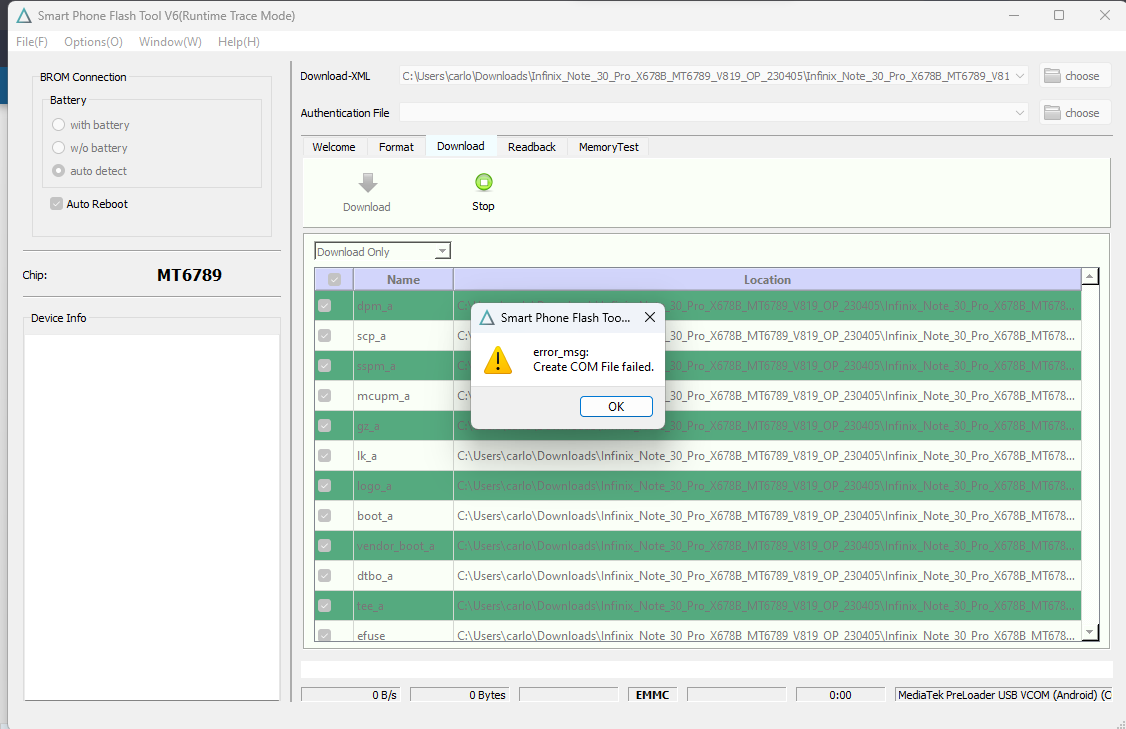Click the Location column header
Image resolution: width=1126 pixels, height=729 pixels.
(767, 279)
